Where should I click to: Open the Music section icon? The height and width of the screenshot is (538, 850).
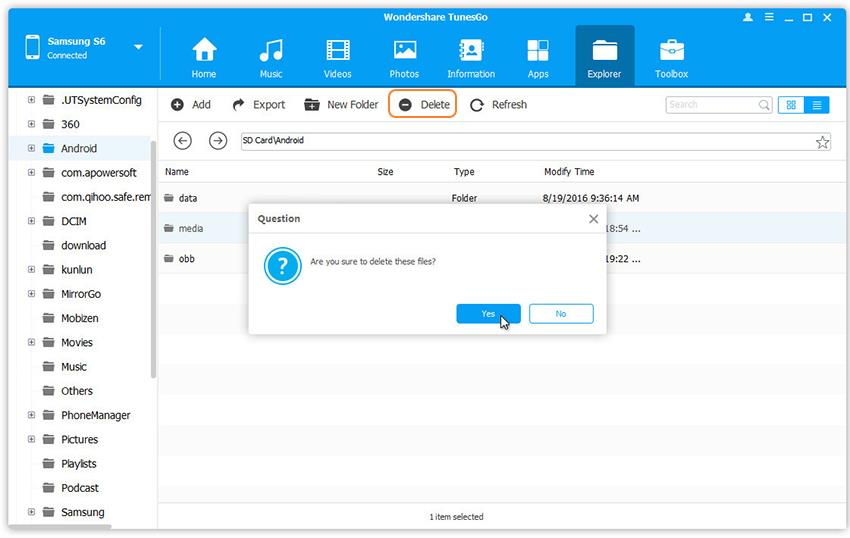pos(270,56)
